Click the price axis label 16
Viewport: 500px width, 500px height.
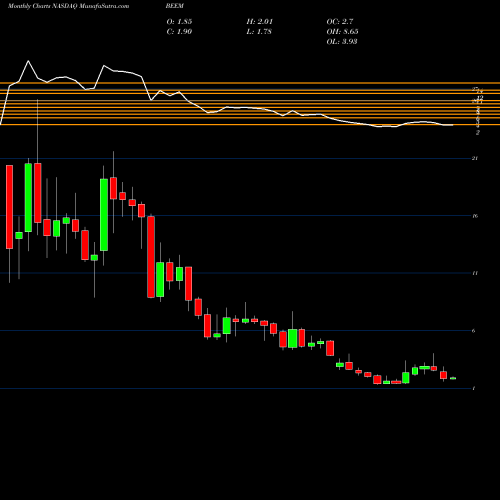[475, 216]
